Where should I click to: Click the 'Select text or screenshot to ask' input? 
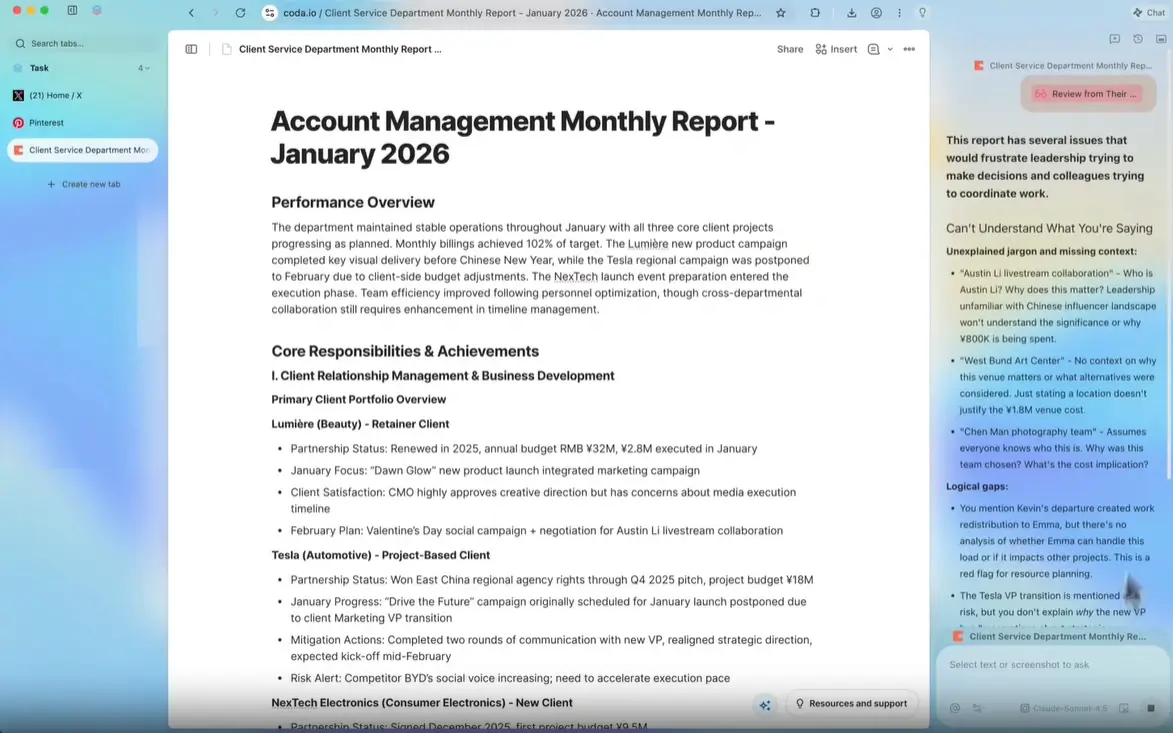pos(1040,665)
